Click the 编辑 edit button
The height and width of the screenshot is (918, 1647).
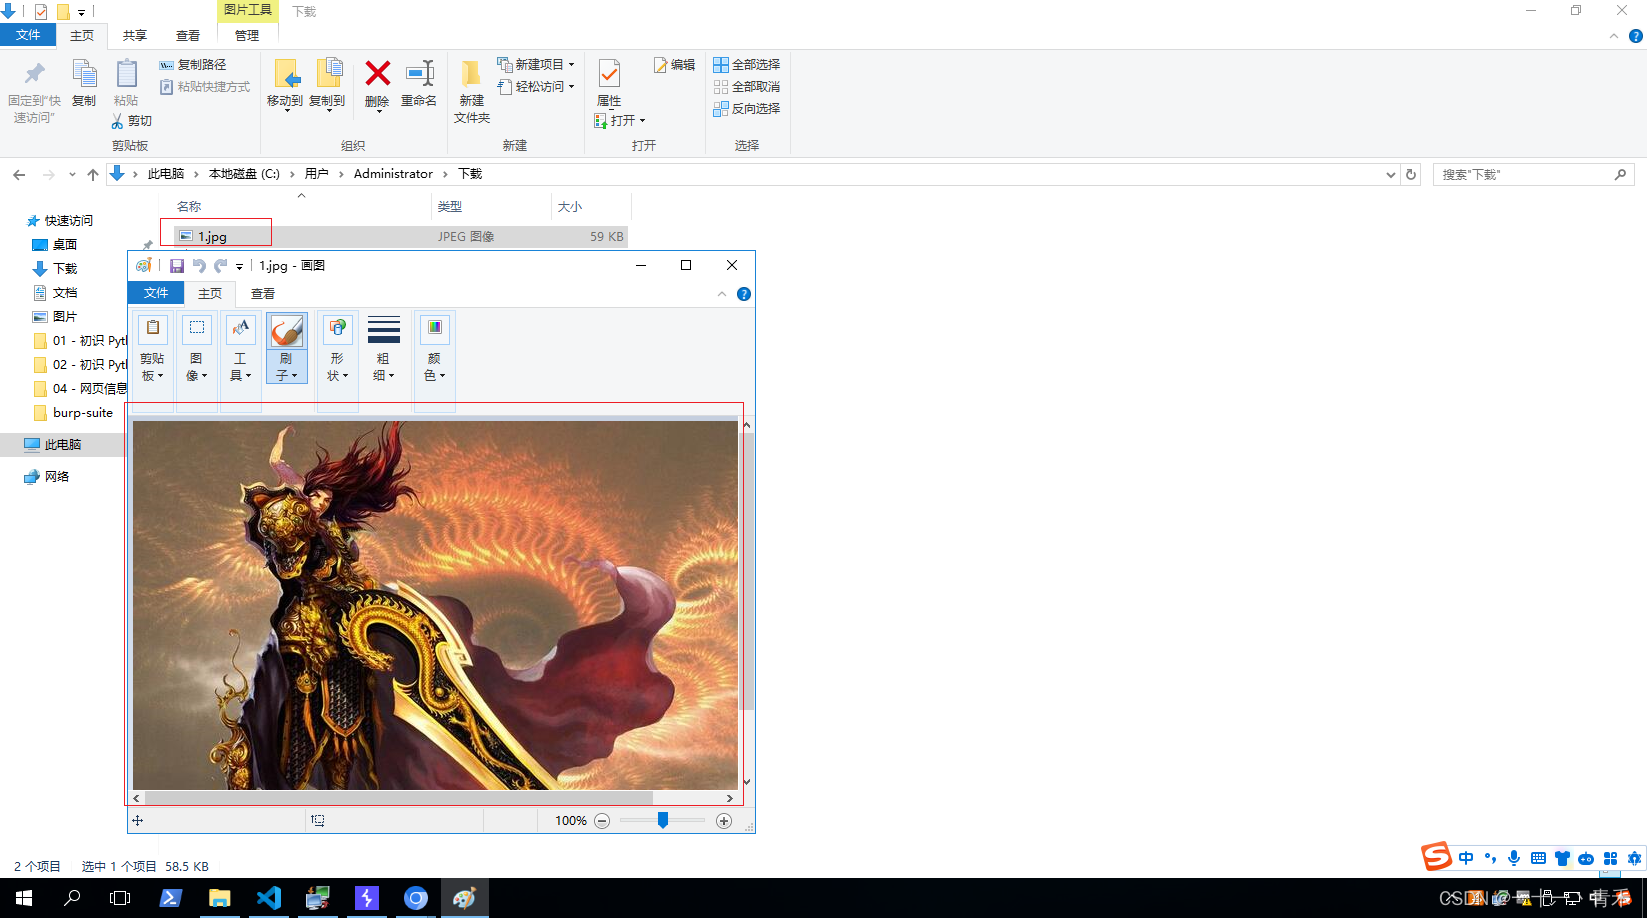pyautogui.click(x=674, y=65)
